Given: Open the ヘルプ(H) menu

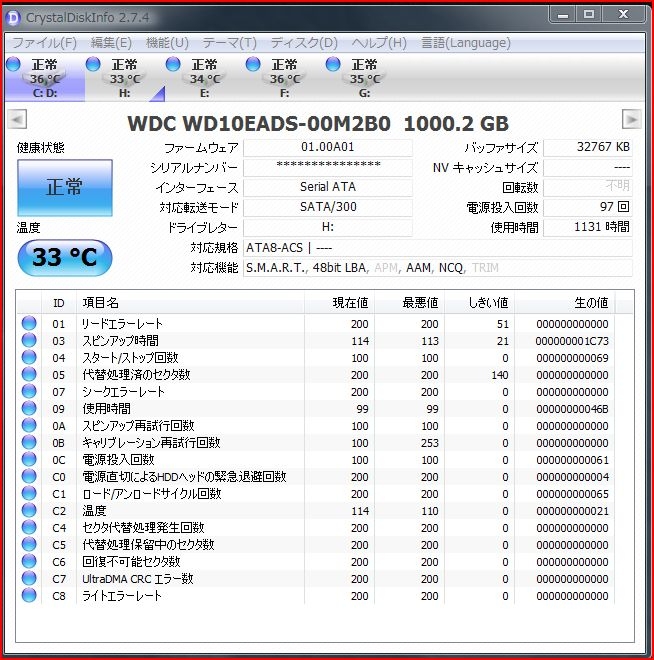Looking at the screenshot, I should click(x=379, y=43).
